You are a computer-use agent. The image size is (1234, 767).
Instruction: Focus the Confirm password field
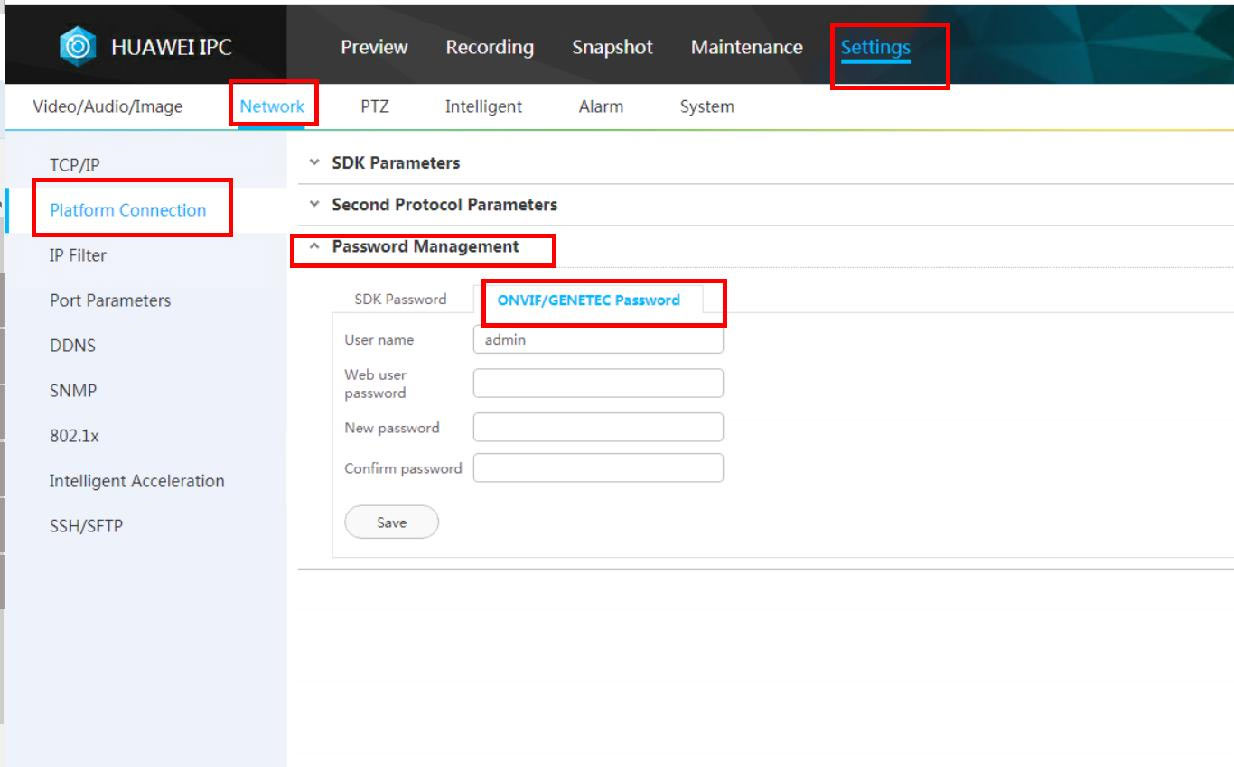point(598,468)
